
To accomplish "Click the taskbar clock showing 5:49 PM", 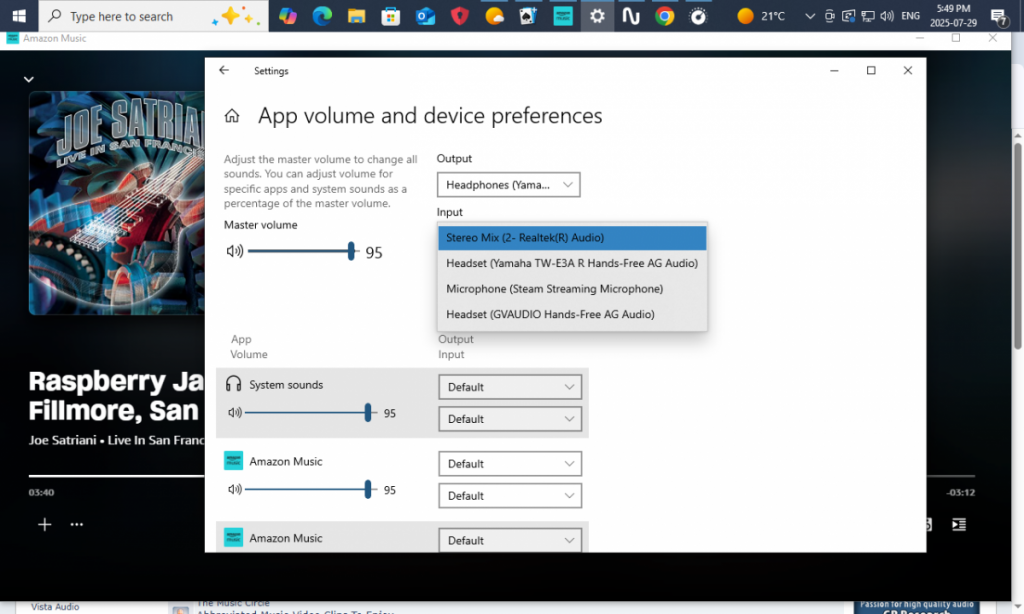I will (953, 16).
